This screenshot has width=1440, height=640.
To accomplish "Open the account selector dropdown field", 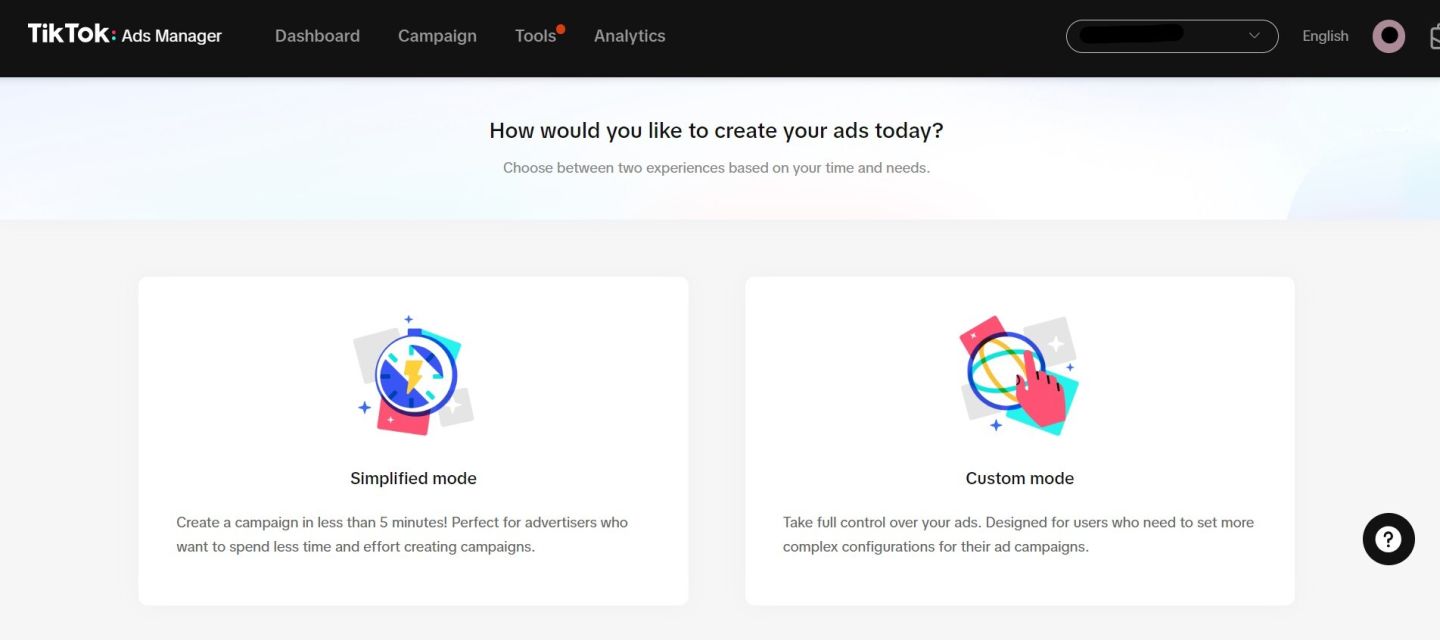I will 1160,36.
